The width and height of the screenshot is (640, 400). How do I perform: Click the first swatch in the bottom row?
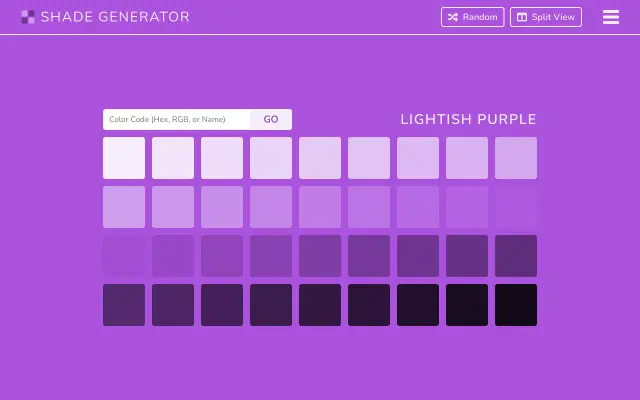pos(124,305)
